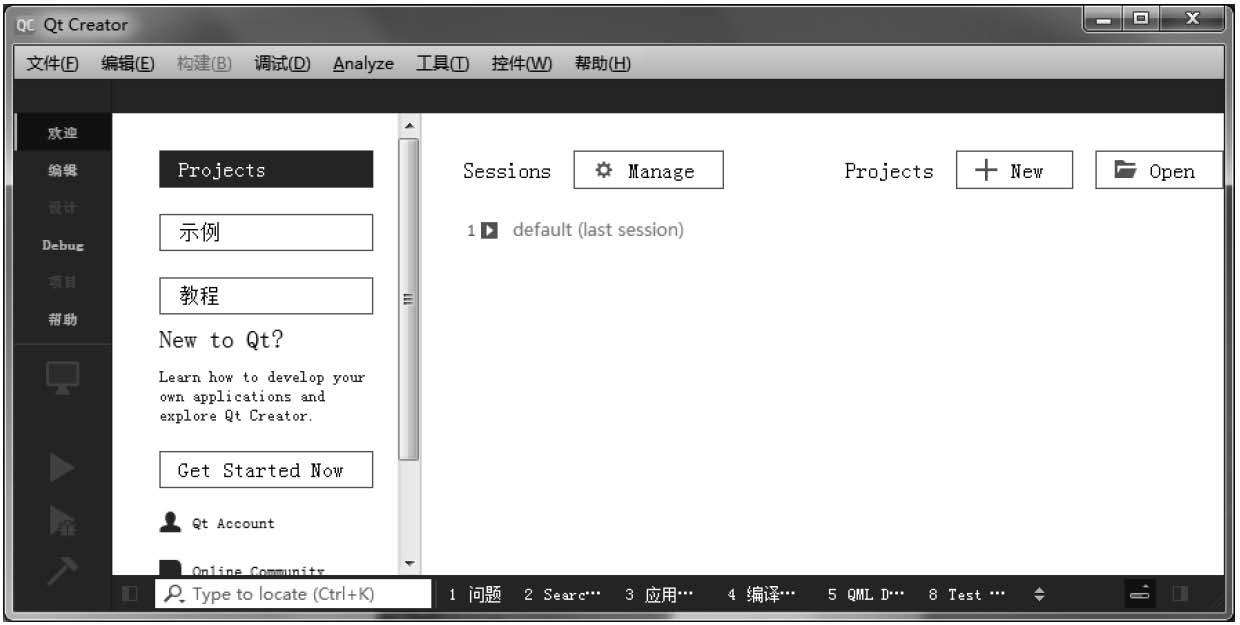Open the 2 Search output pane
1240x625 pixels.
tap(563, 594)
